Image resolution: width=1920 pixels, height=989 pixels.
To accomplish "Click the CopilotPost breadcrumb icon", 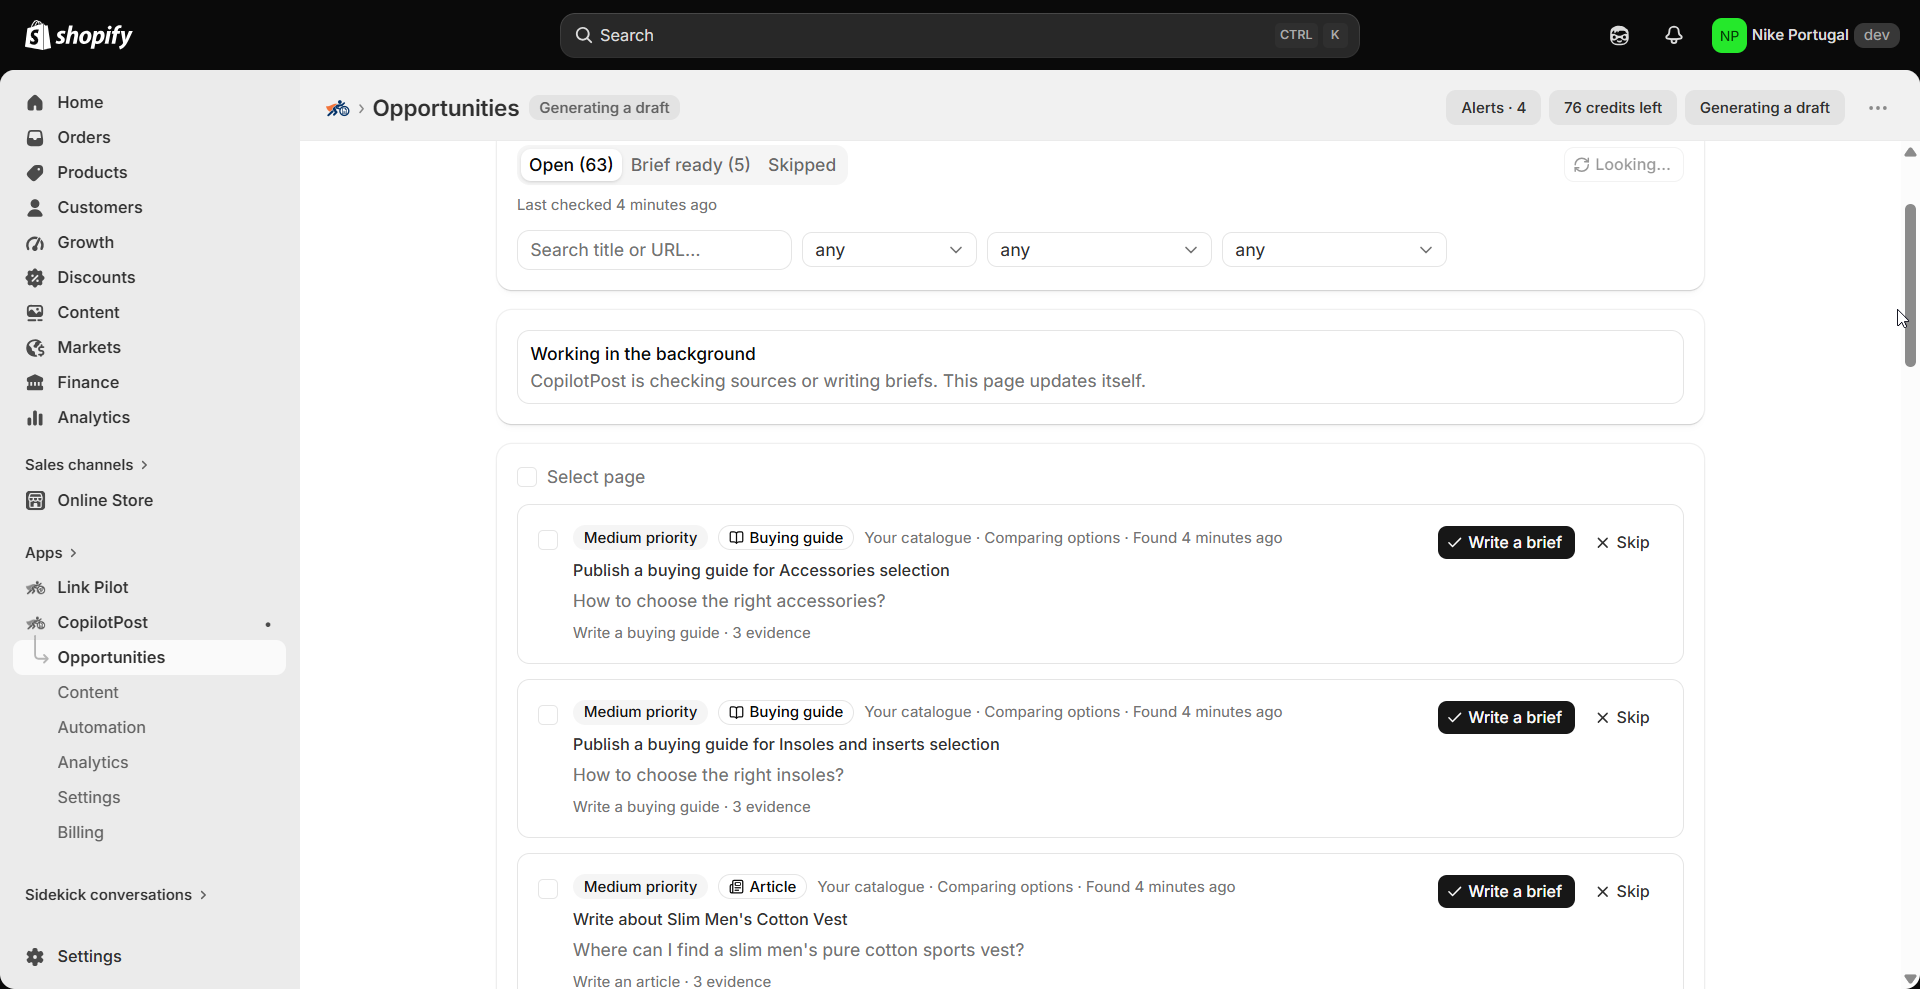I will (338, 108).
